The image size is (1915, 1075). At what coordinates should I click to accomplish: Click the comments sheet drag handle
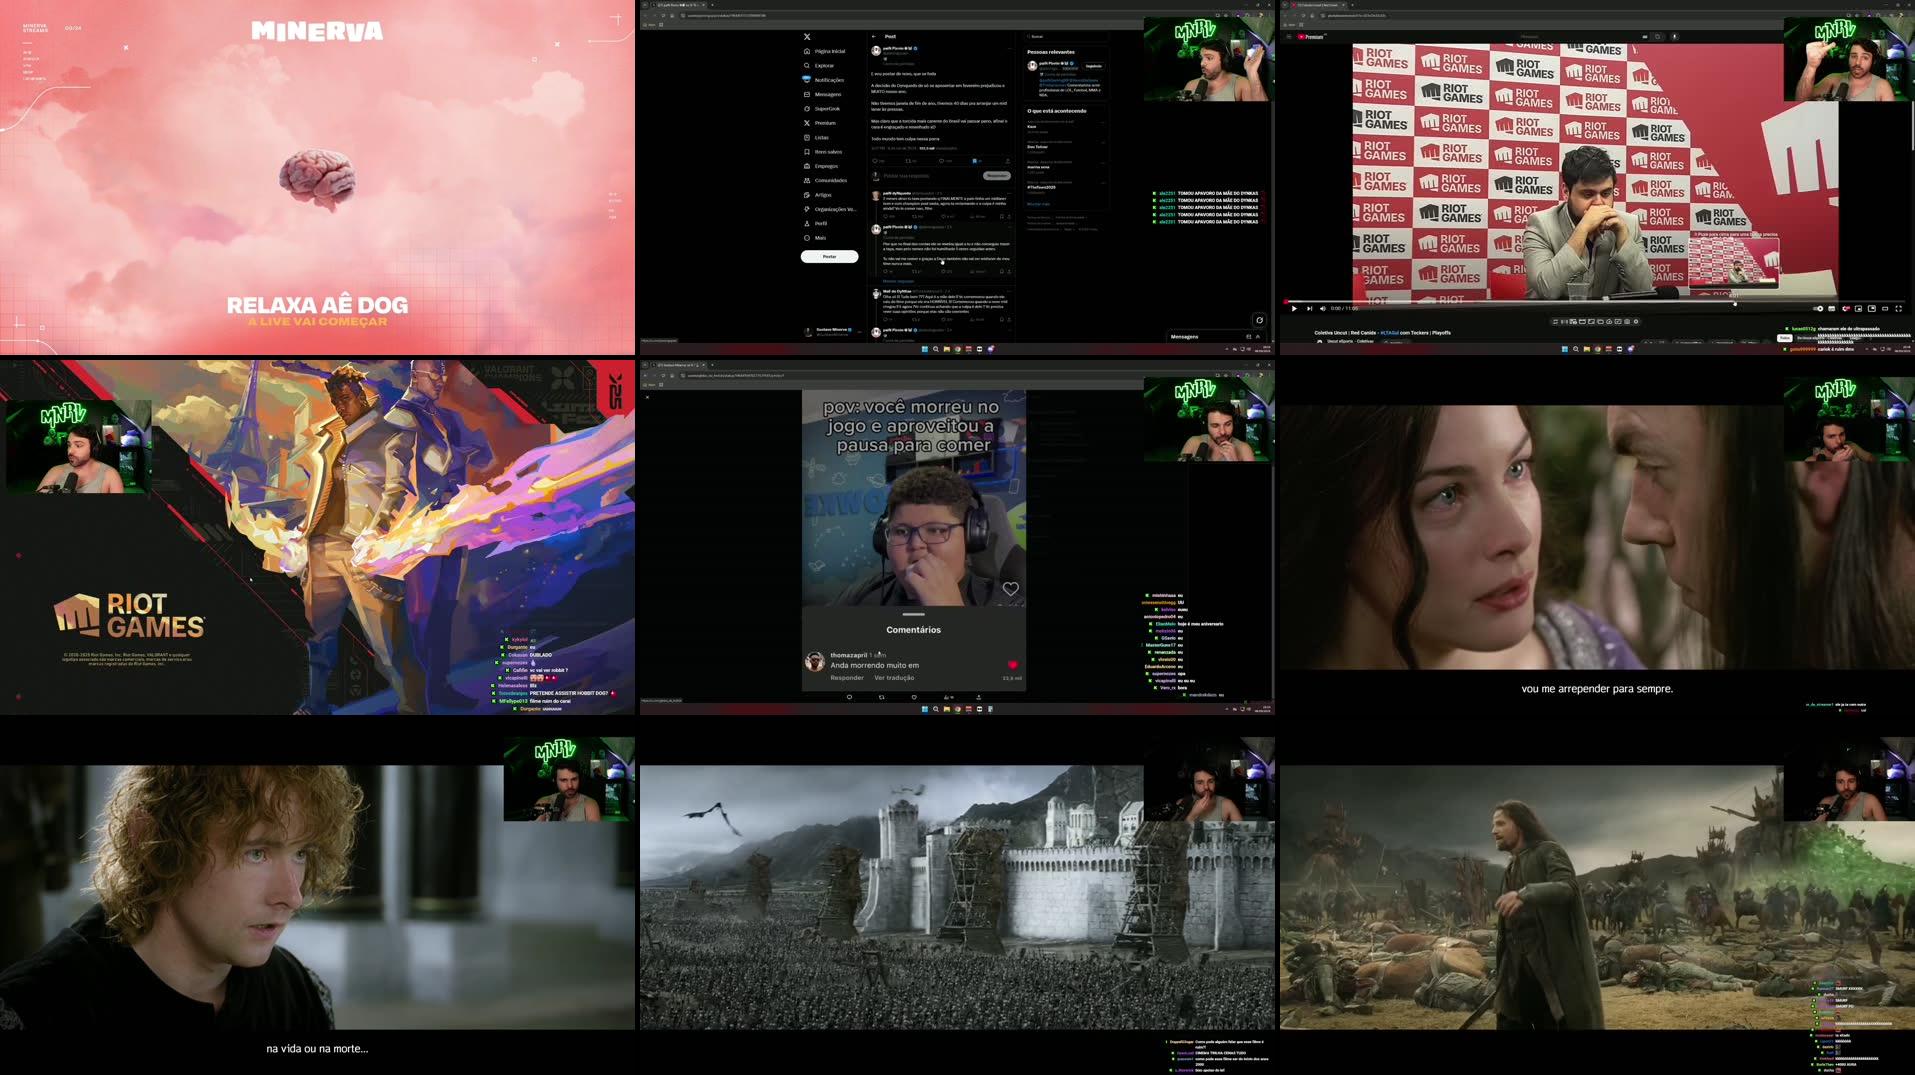coord(913,614)
